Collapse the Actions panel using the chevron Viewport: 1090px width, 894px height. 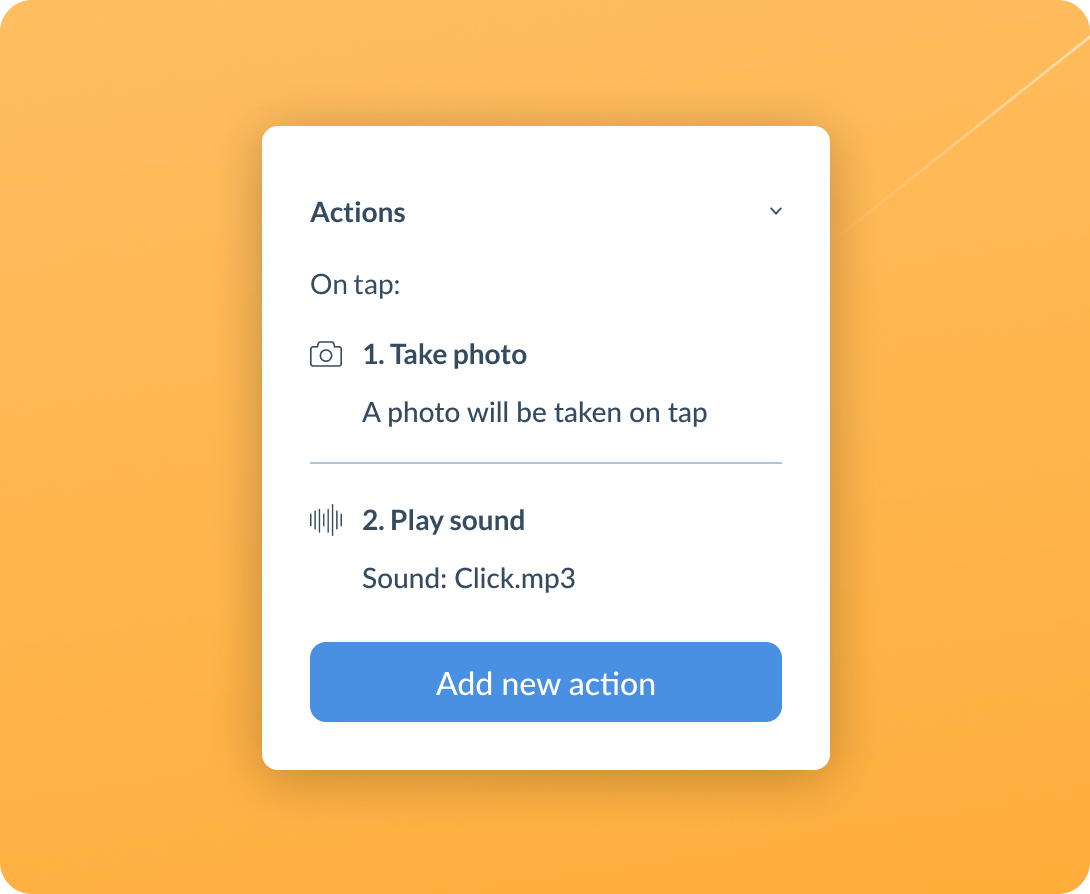pyautogui.click(x=776, y=211)
